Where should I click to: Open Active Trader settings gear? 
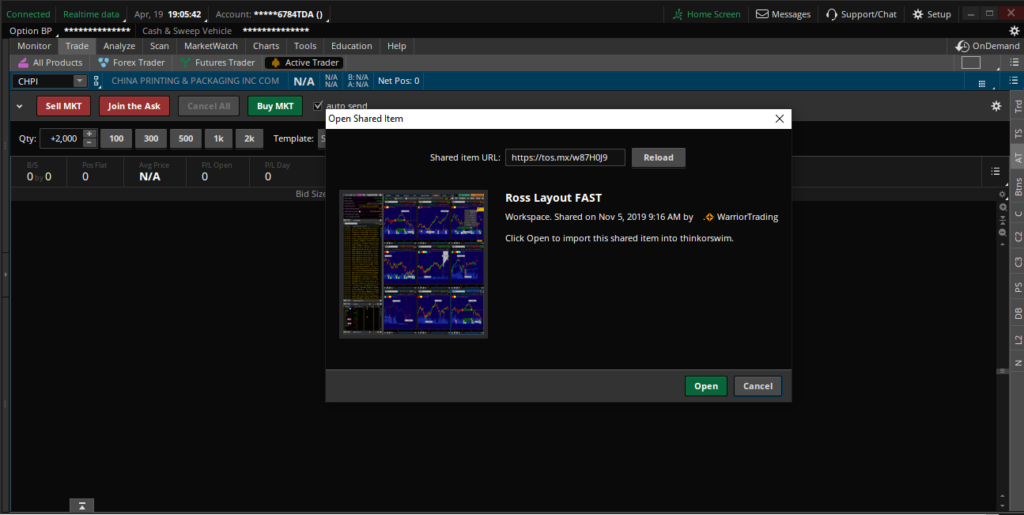(996, 106)
